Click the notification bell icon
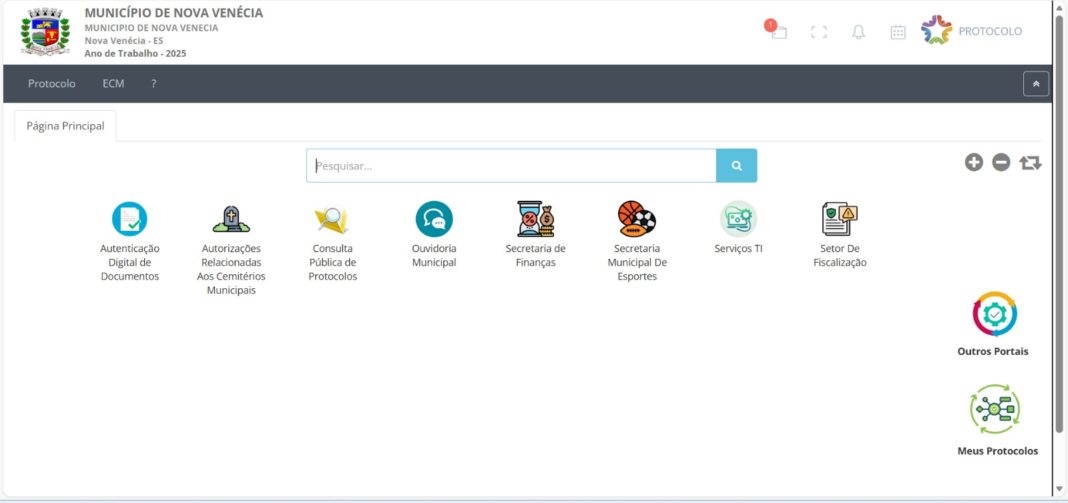Image resolution: width=1068 pixels, height=503 pixels. click(x=858, y=32)
